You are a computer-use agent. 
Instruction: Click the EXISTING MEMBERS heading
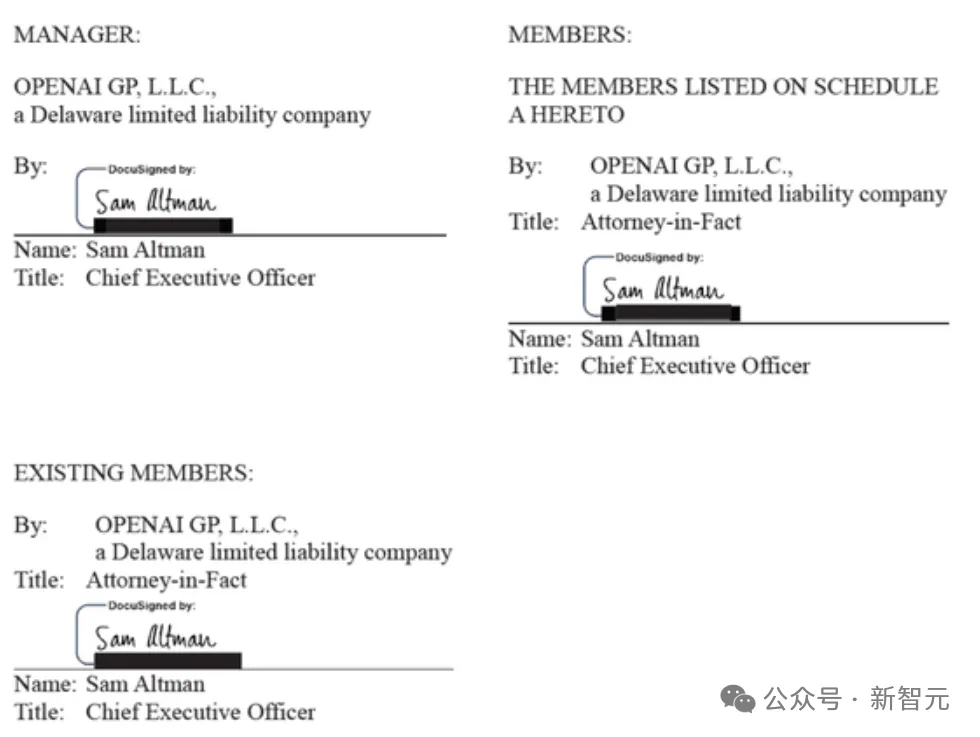pos(133,472)
